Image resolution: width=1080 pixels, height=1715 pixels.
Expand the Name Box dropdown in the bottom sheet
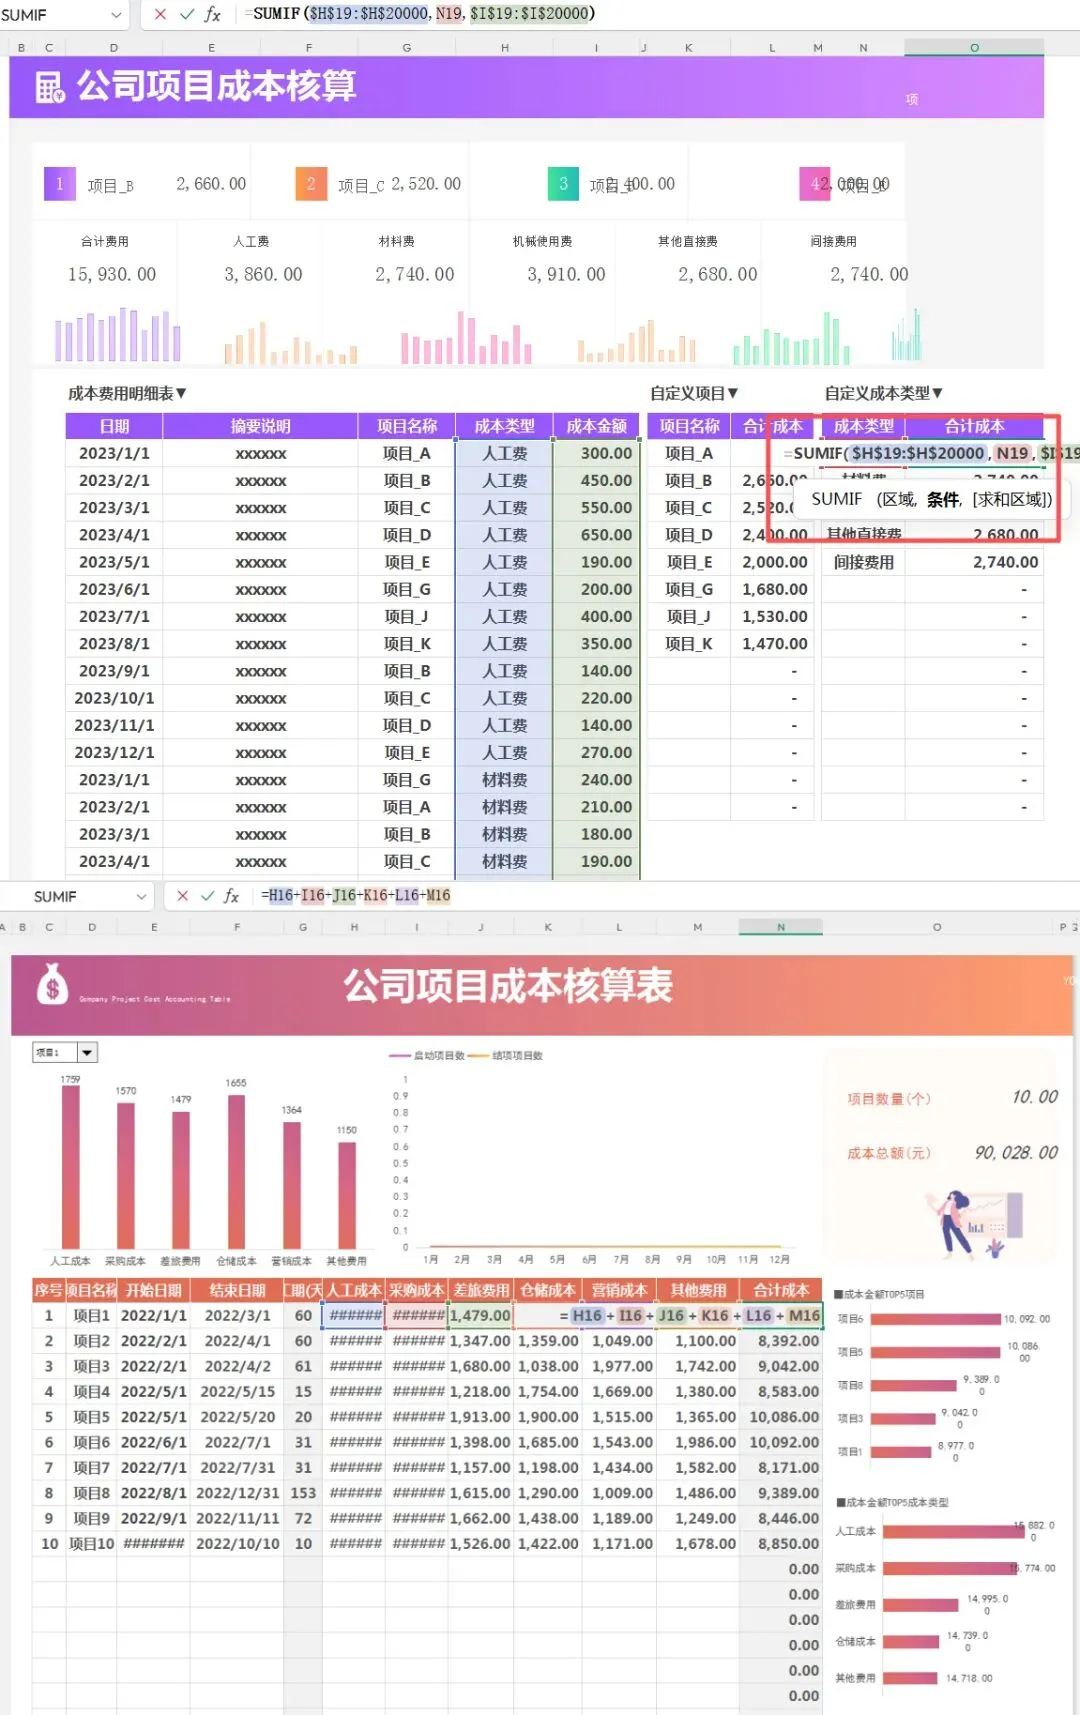(x=141, y=897)
